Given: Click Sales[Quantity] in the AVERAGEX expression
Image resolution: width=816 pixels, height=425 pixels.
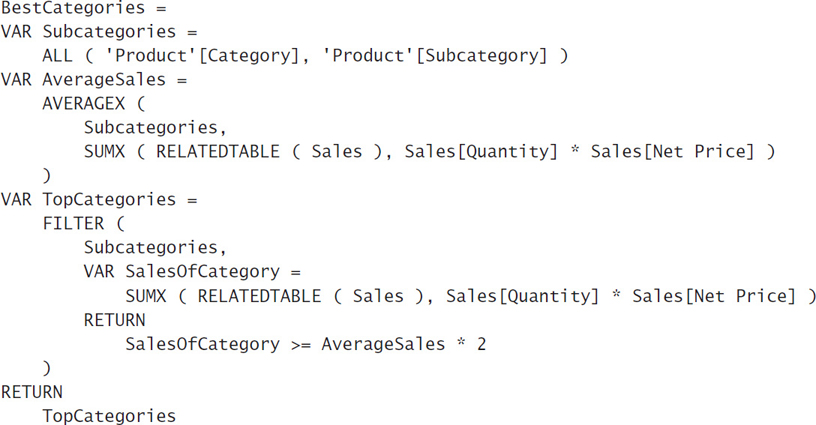Looking at the screenshot, I should point(481,152).
